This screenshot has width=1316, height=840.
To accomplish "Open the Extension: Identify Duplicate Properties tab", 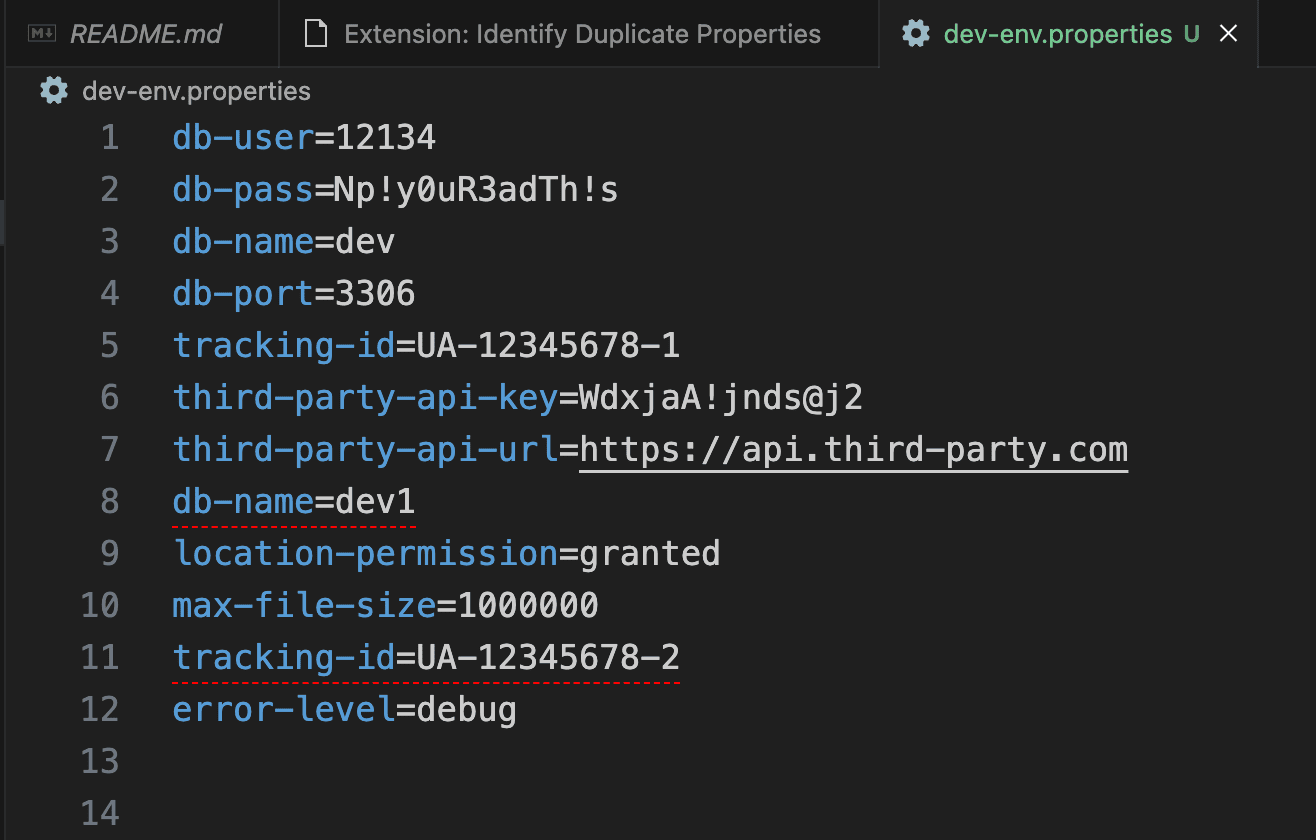I will point(580,34).
